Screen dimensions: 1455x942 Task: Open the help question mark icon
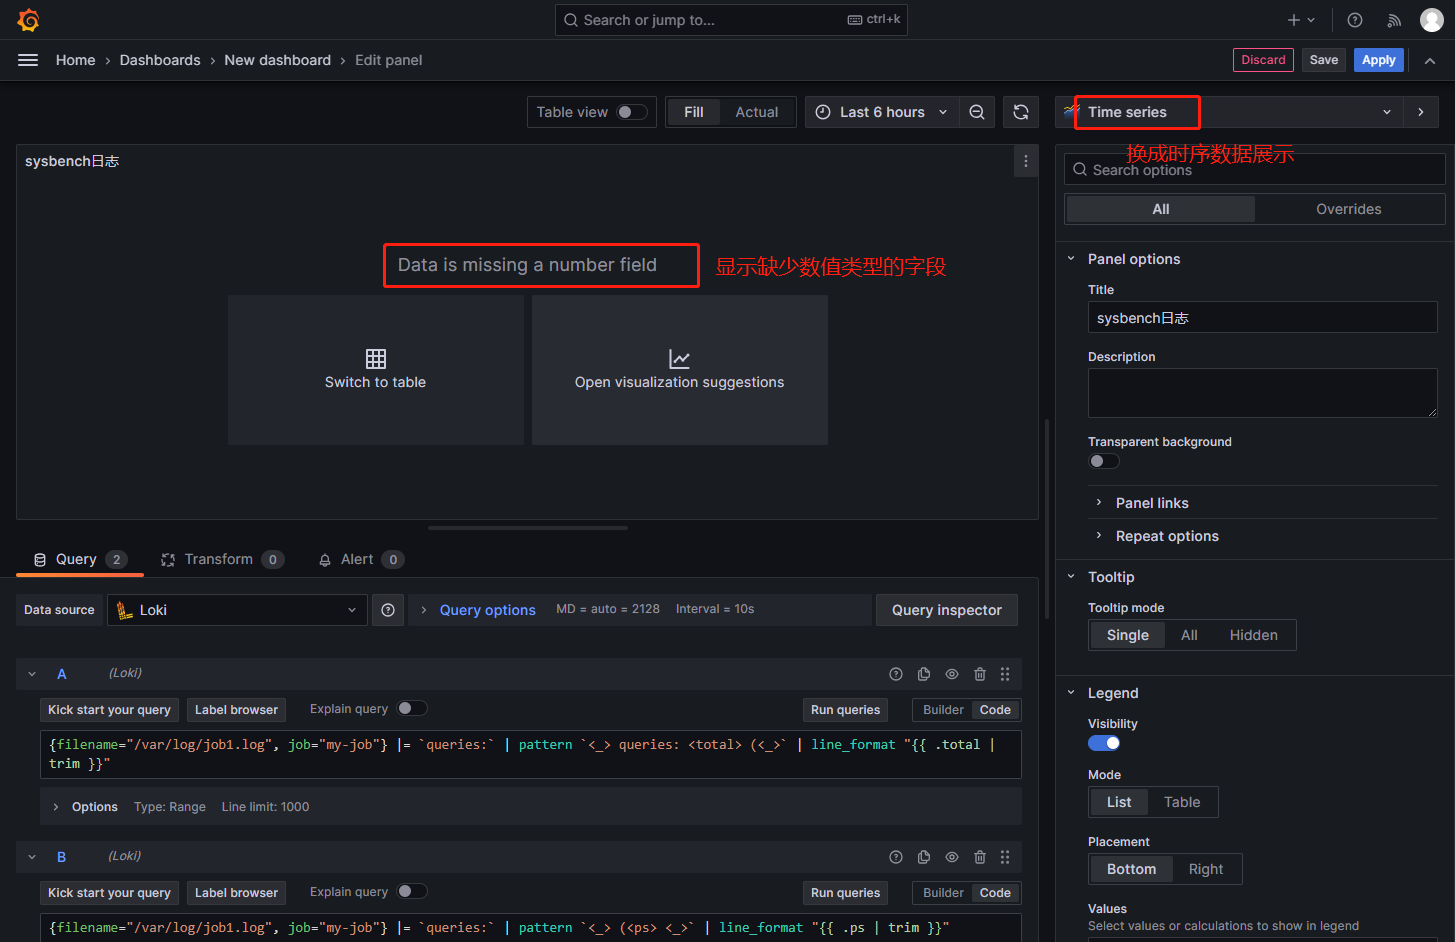(x=1355, y=20)
